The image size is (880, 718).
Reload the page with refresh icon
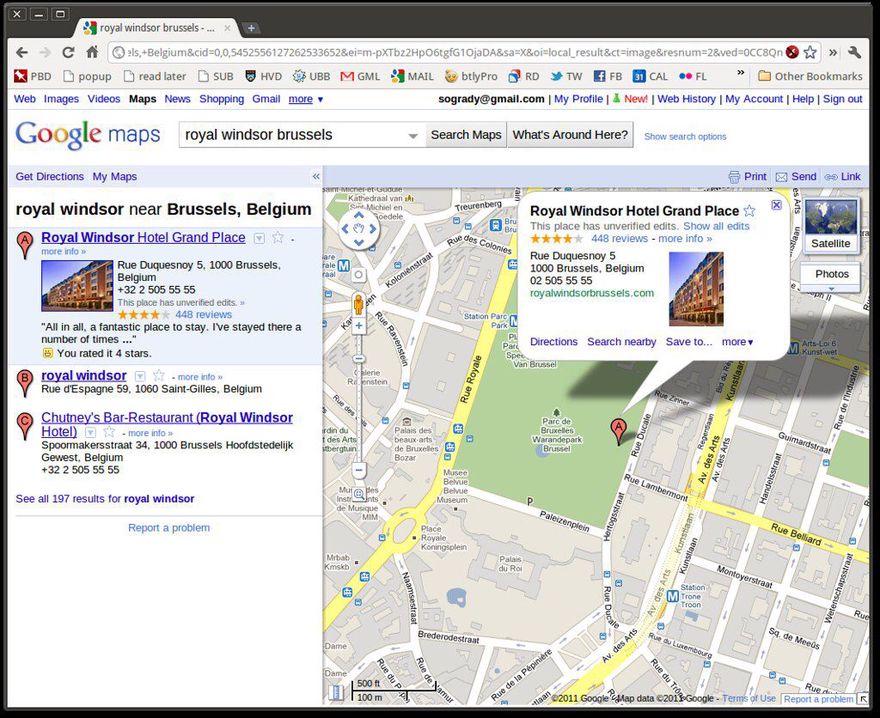(68, 53)
